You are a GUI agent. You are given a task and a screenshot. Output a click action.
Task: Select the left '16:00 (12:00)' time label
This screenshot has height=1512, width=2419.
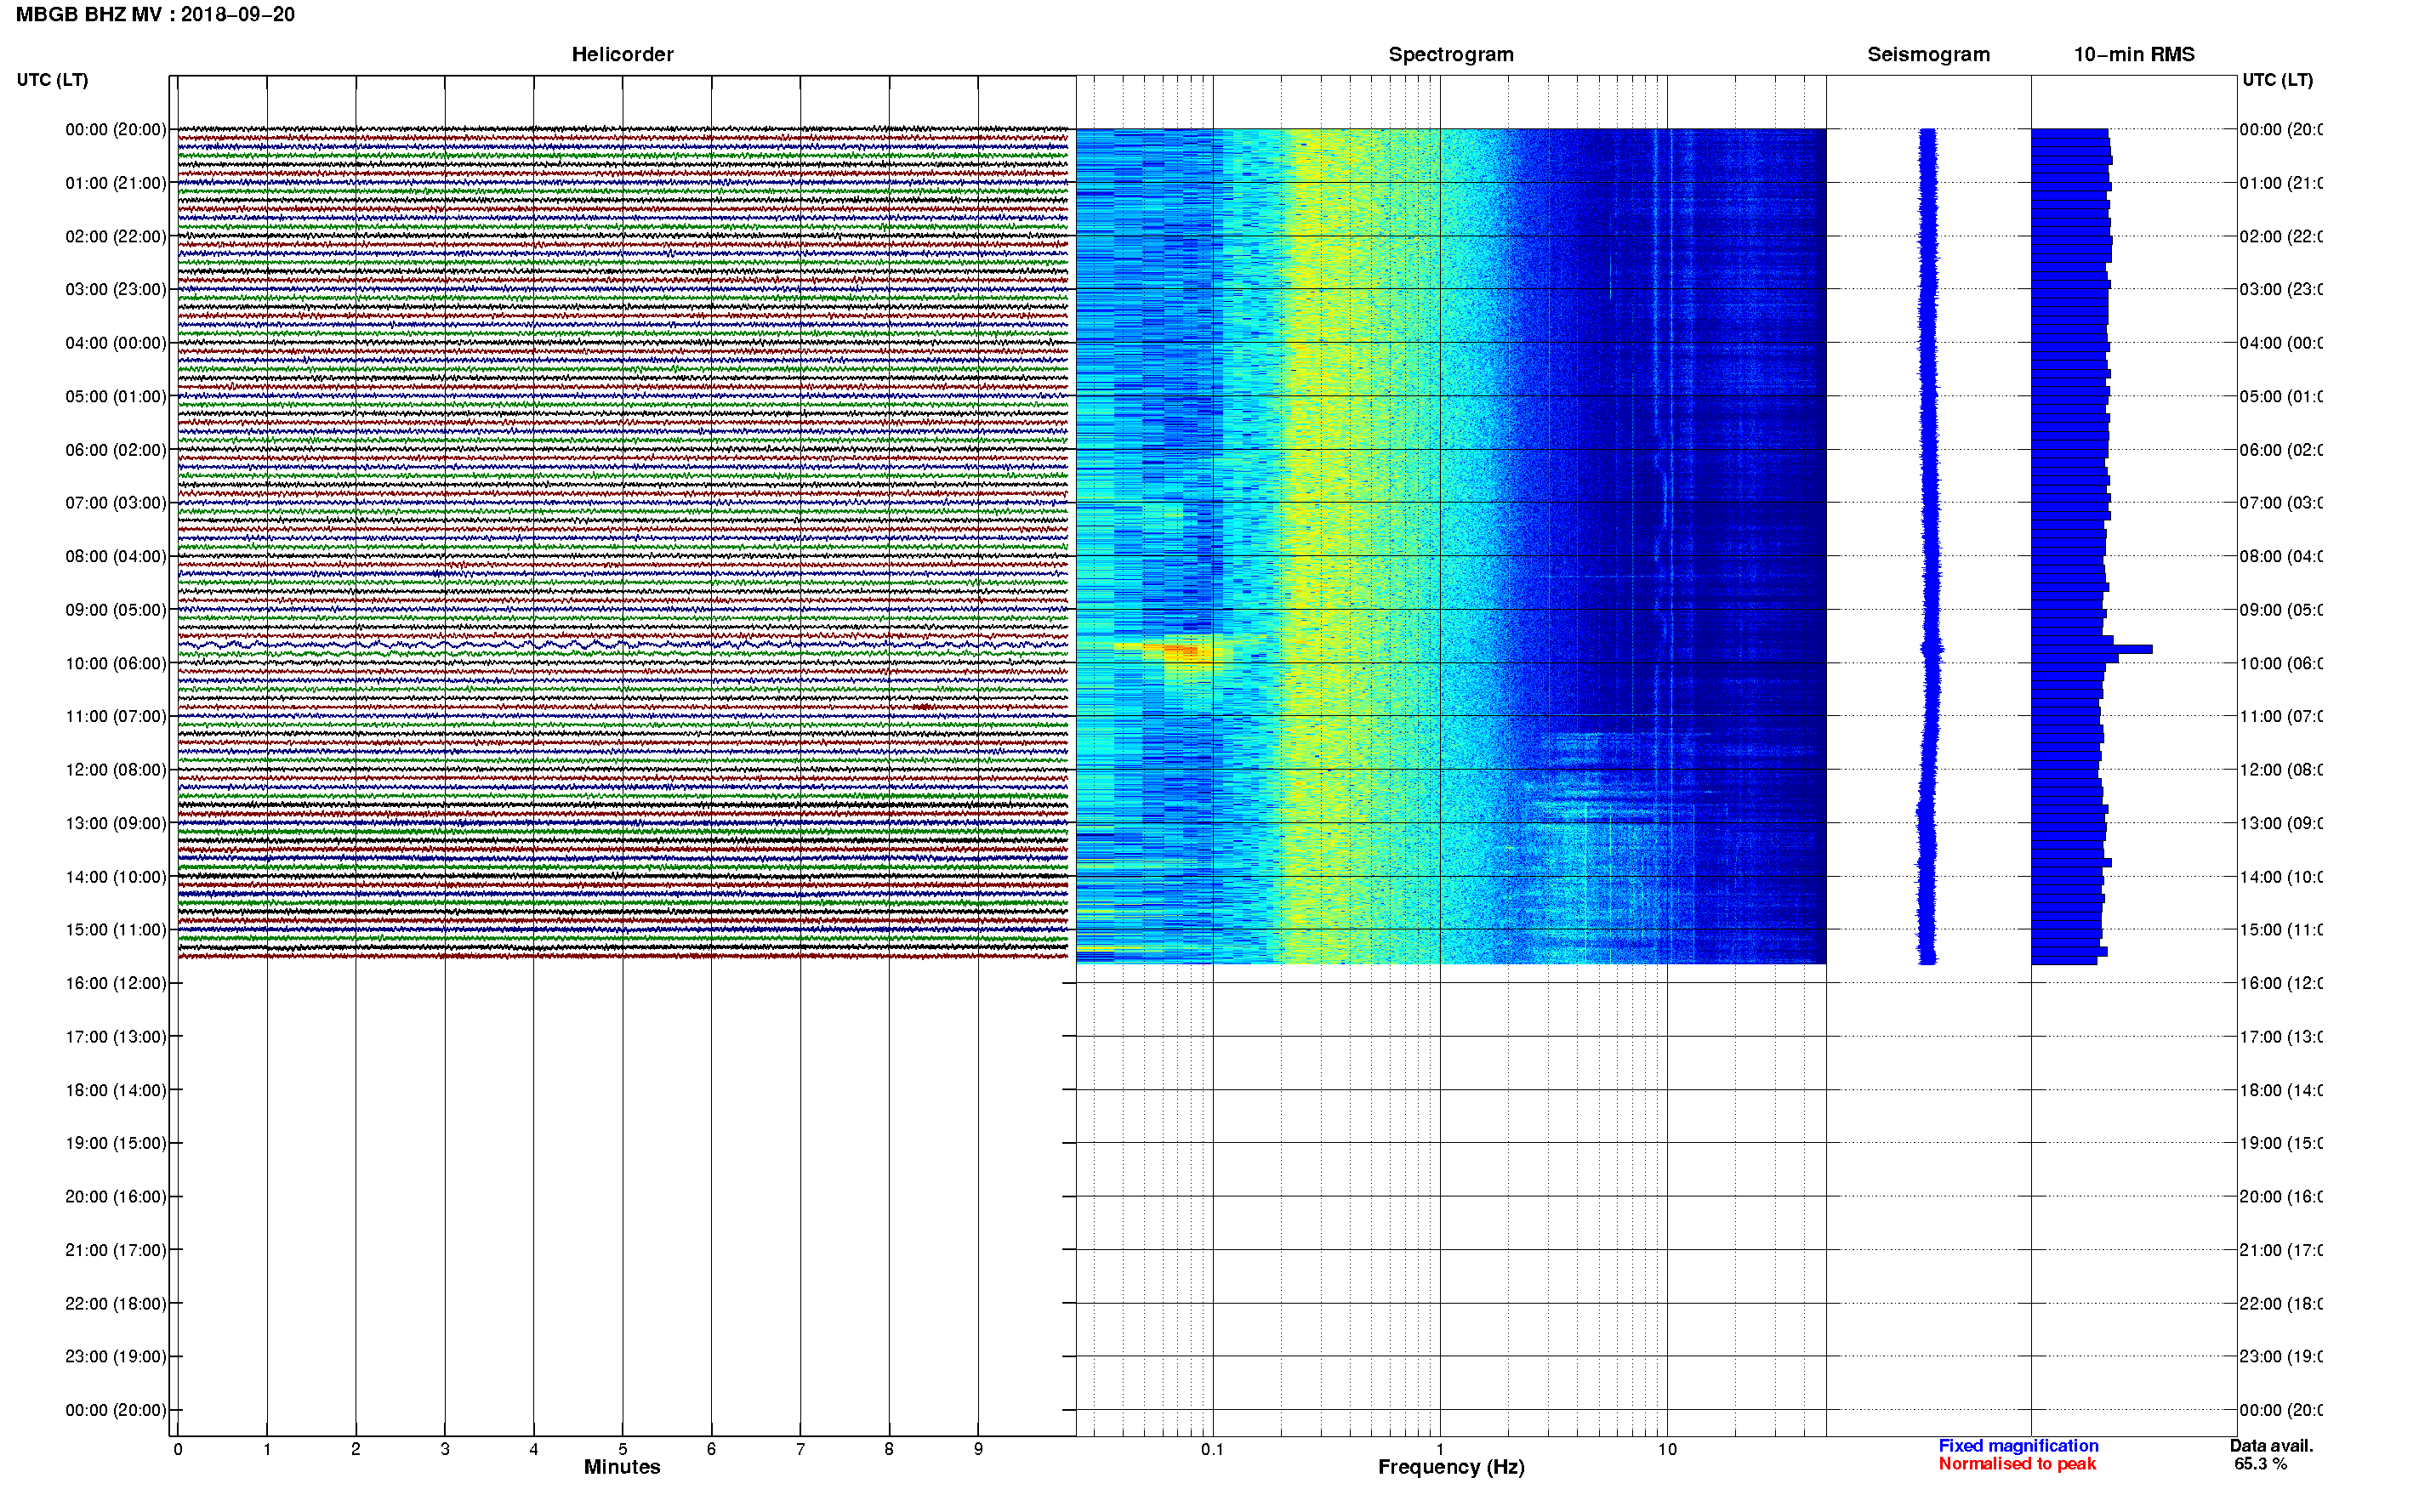tap(116, 983)
